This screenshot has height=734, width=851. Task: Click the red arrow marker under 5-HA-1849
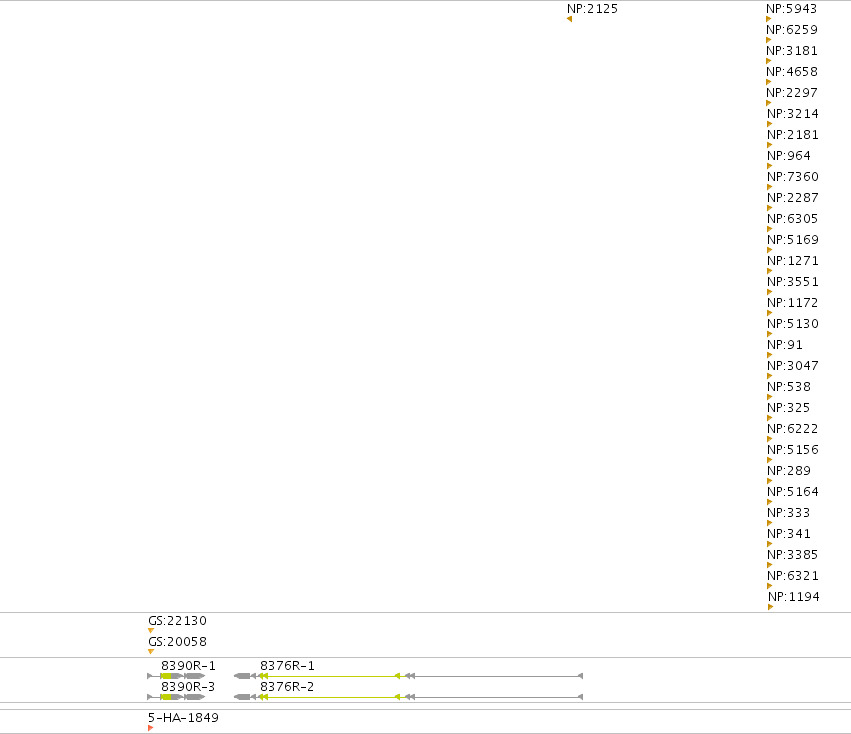coord(150,728)
